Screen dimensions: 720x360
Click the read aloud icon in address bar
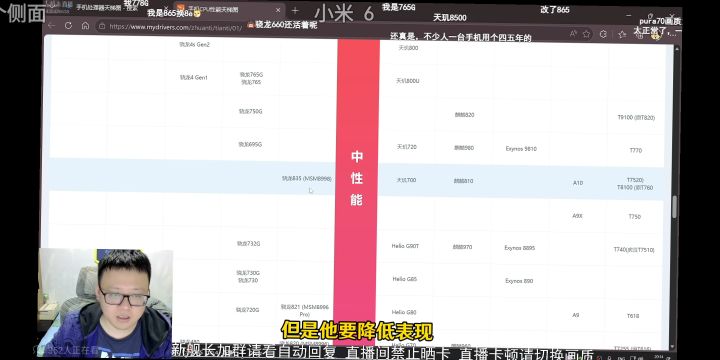click(x=573, y=34)
